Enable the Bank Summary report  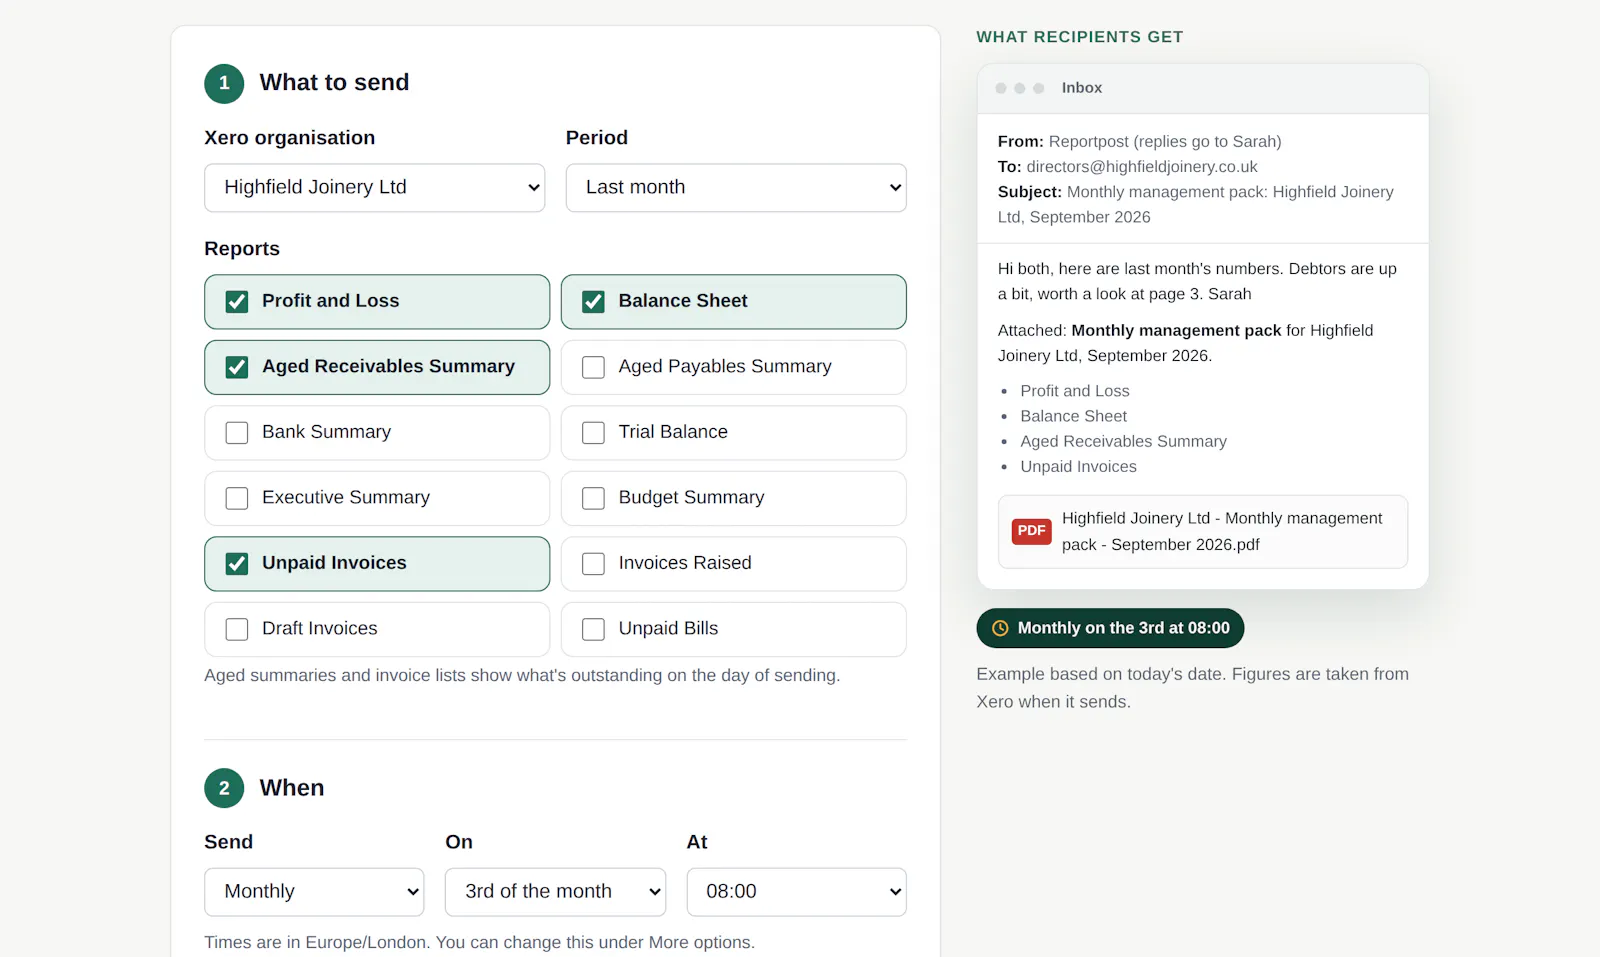coord(237,433)
